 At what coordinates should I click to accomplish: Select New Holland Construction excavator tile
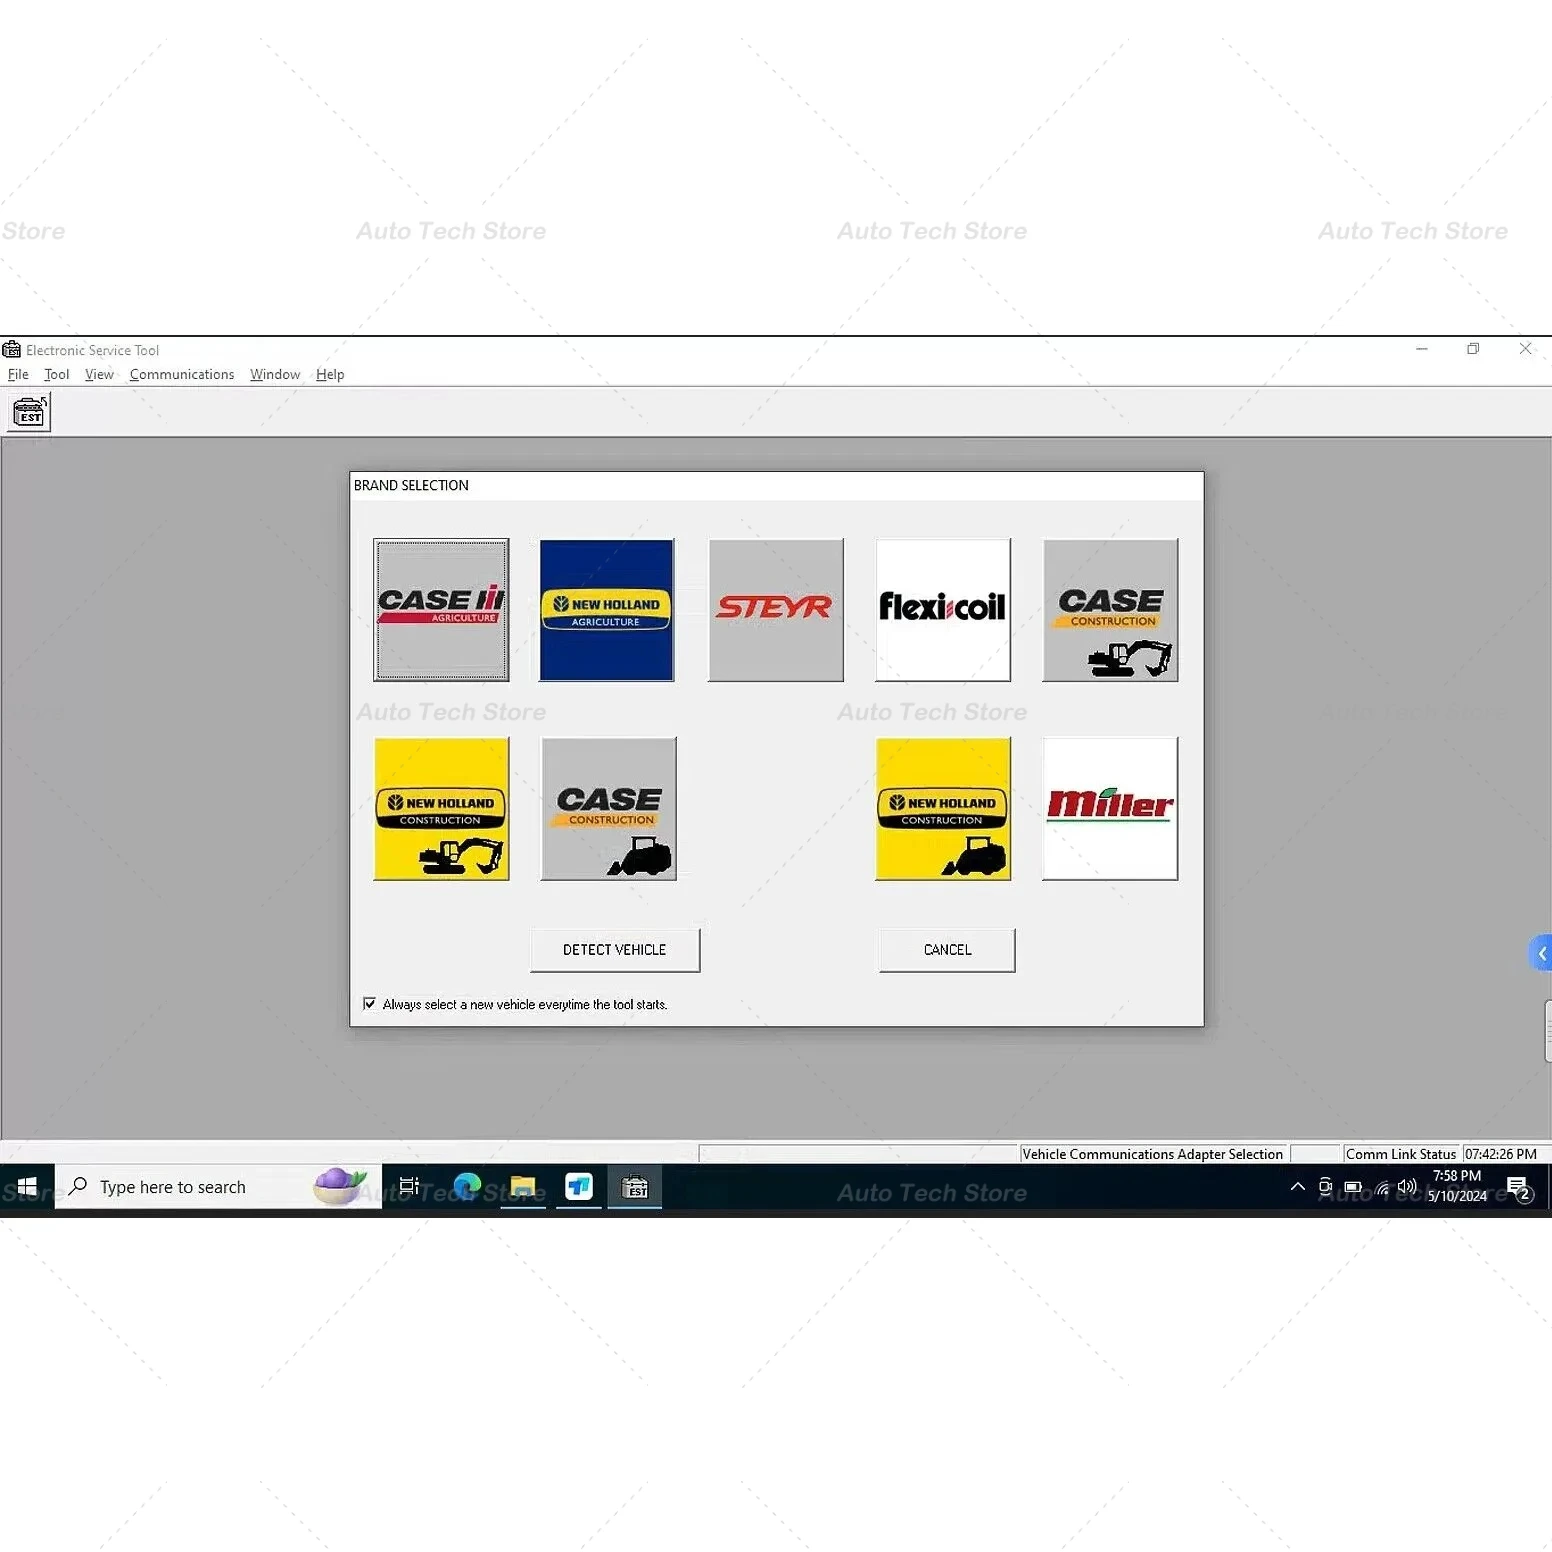(441, 809)
